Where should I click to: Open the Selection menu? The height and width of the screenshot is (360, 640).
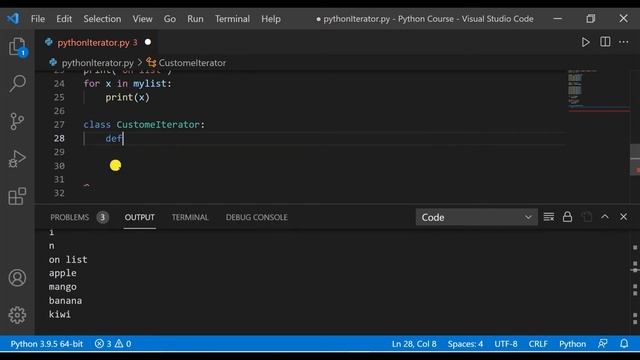pyautogui.click(x=102, y=19)
